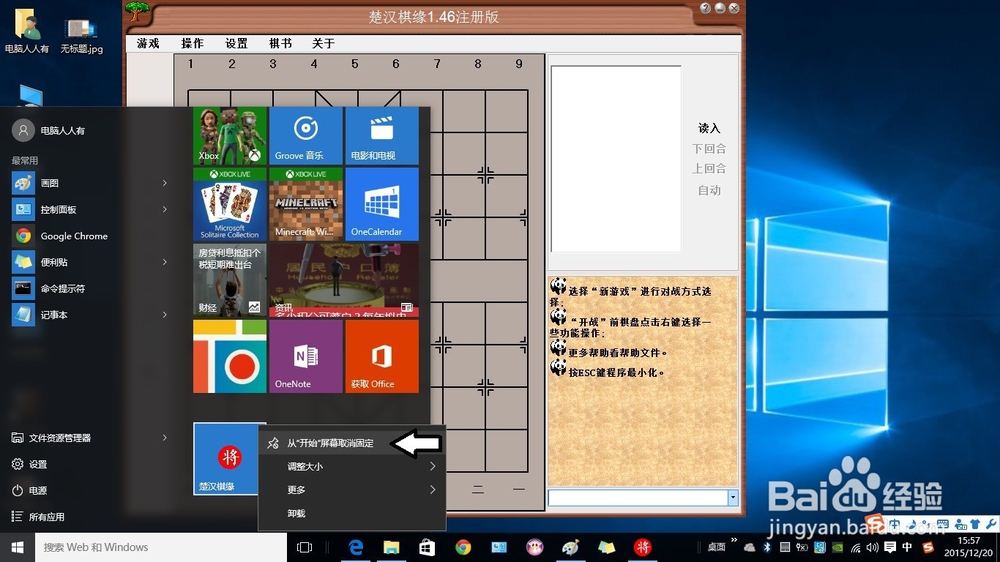Expand the 控制面板 jump list arrow
The height and width of the screenshot is (562, 1000).
coord(165,209)
